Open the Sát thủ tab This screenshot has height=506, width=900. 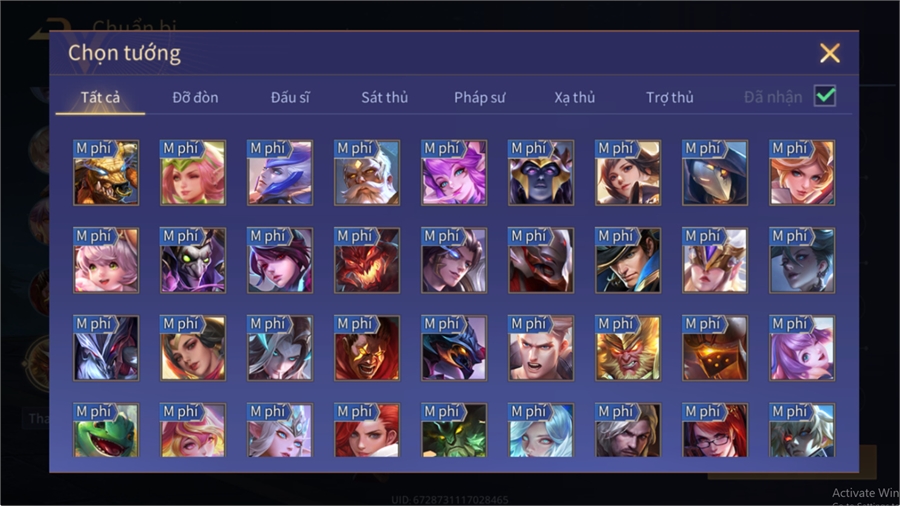385,98
